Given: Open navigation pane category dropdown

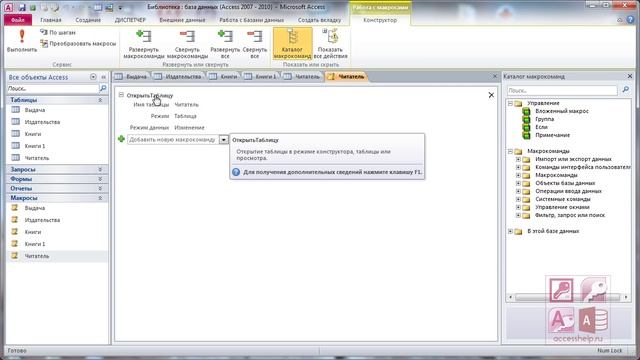Looking at the screenshot, I should [x=93, y=77].
